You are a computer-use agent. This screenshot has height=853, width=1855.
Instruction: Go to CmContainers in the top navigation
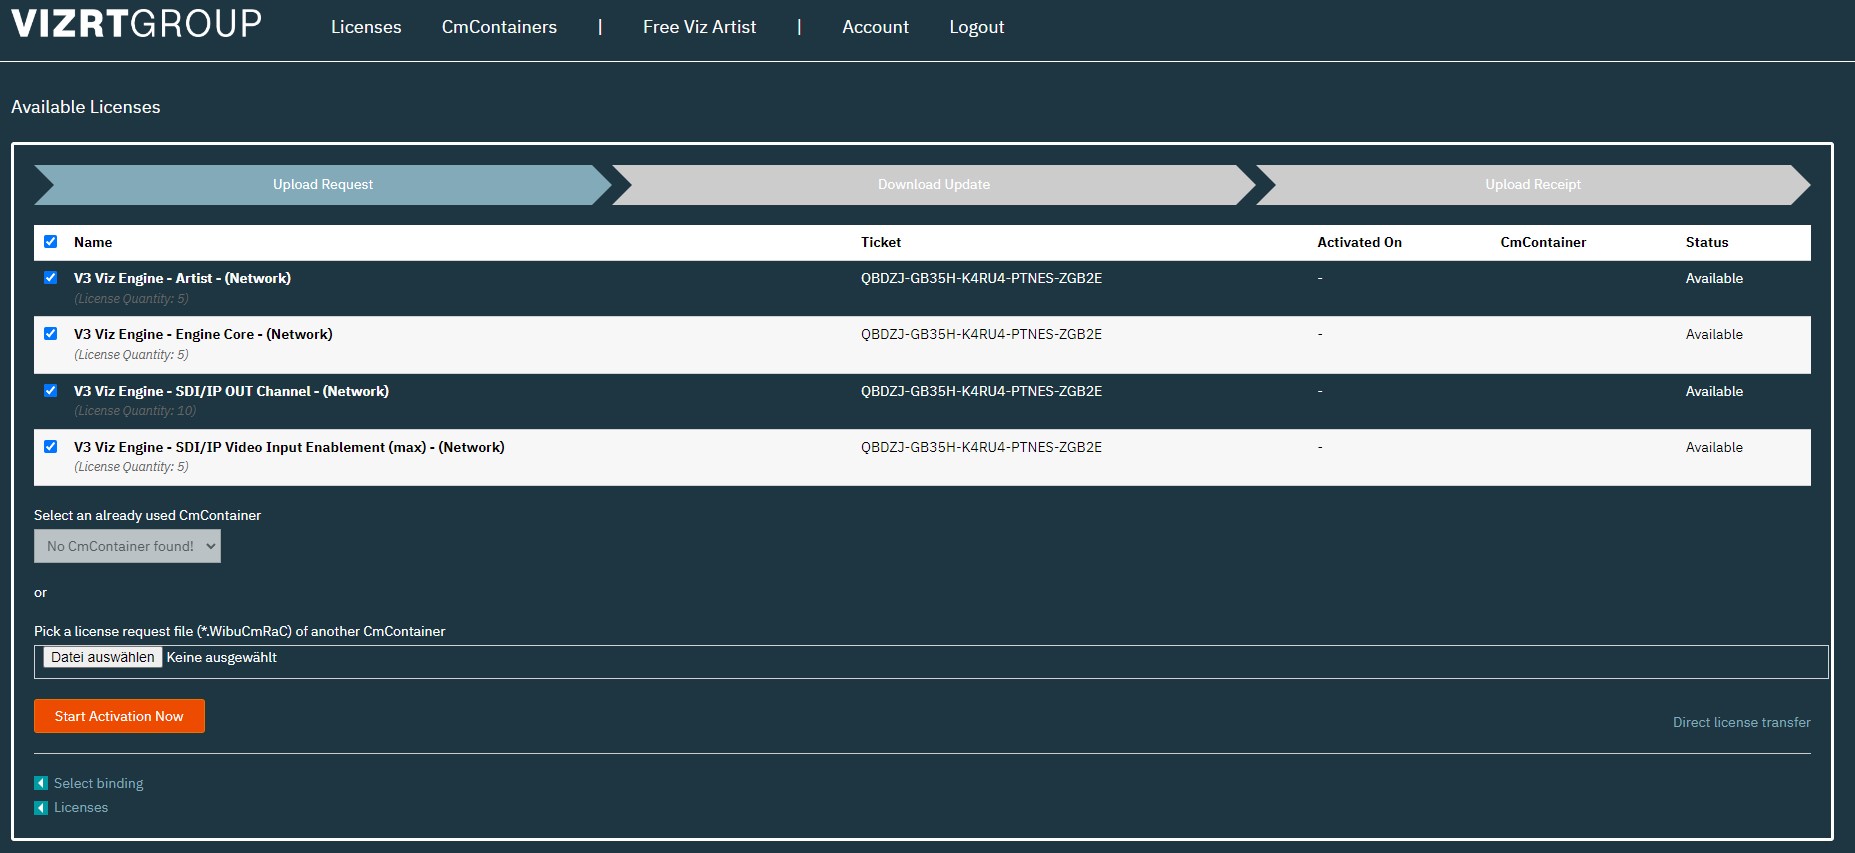pos(499,27)
